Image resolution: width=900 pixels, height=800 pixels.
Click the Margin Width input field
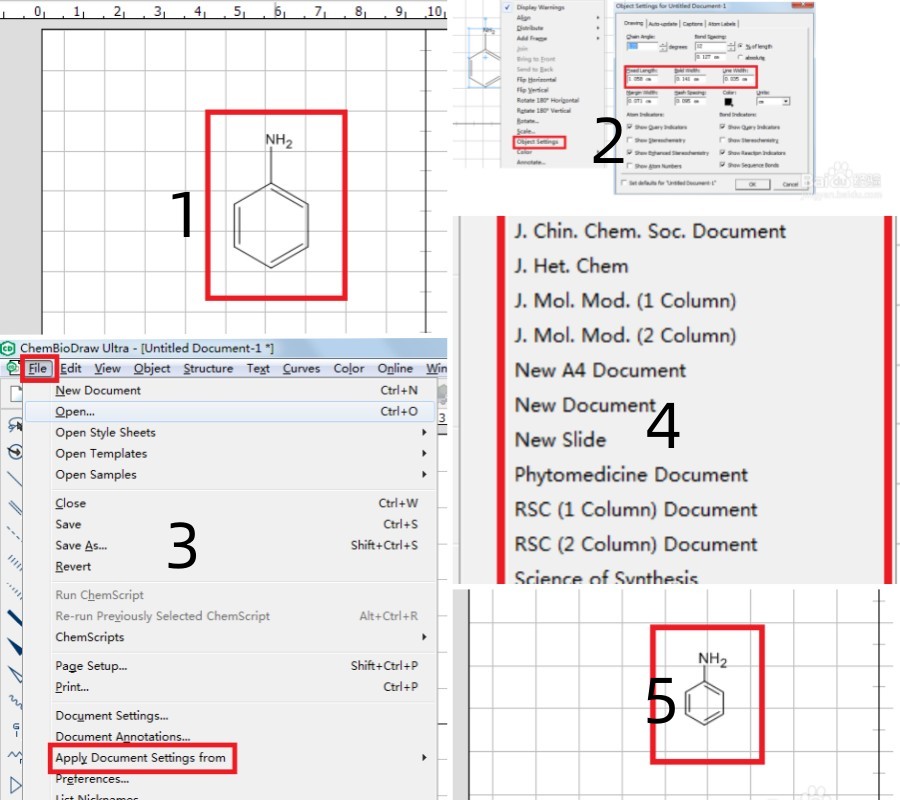point(642,101)
